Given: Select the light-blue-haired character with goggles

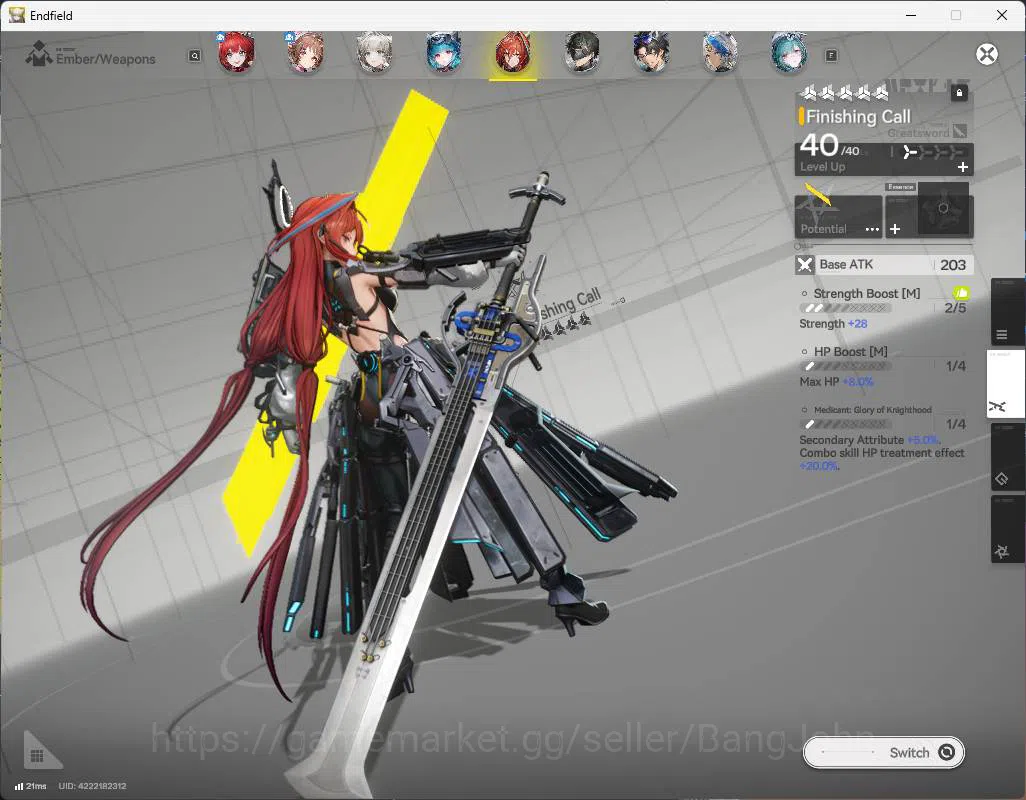Looking at the screenshot, I should (x=444, y=52).
